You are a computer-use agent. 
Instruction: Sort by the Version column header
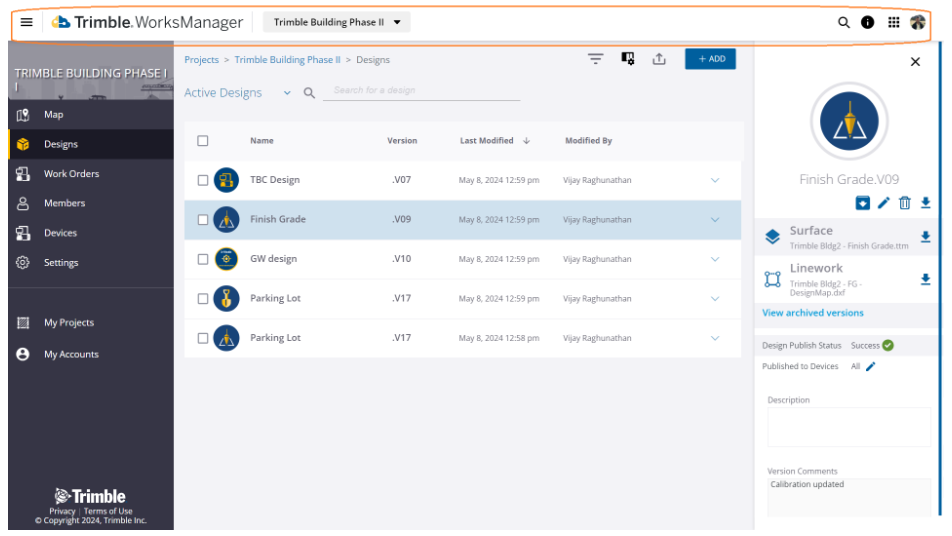click(x=402, y=141)
